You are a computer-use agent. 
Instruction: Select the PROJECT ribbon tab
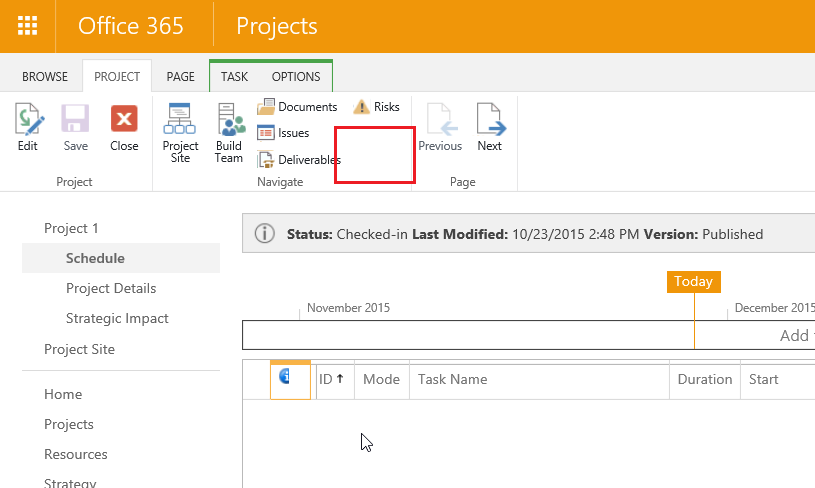117,76
